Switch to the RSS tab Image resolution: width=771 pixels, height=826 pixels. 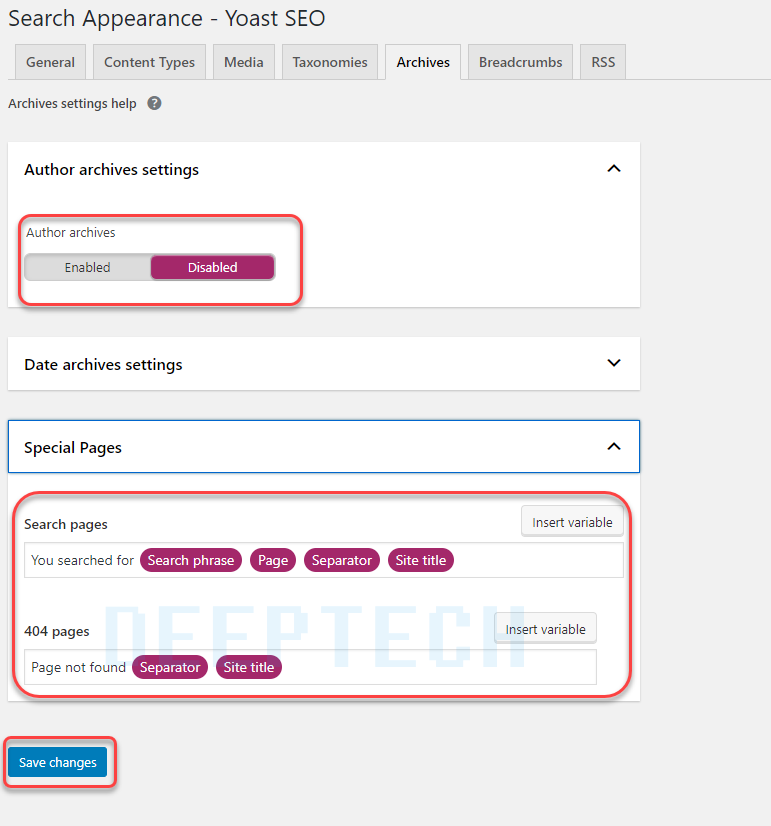pyautogui.click(x=603, y=62)
